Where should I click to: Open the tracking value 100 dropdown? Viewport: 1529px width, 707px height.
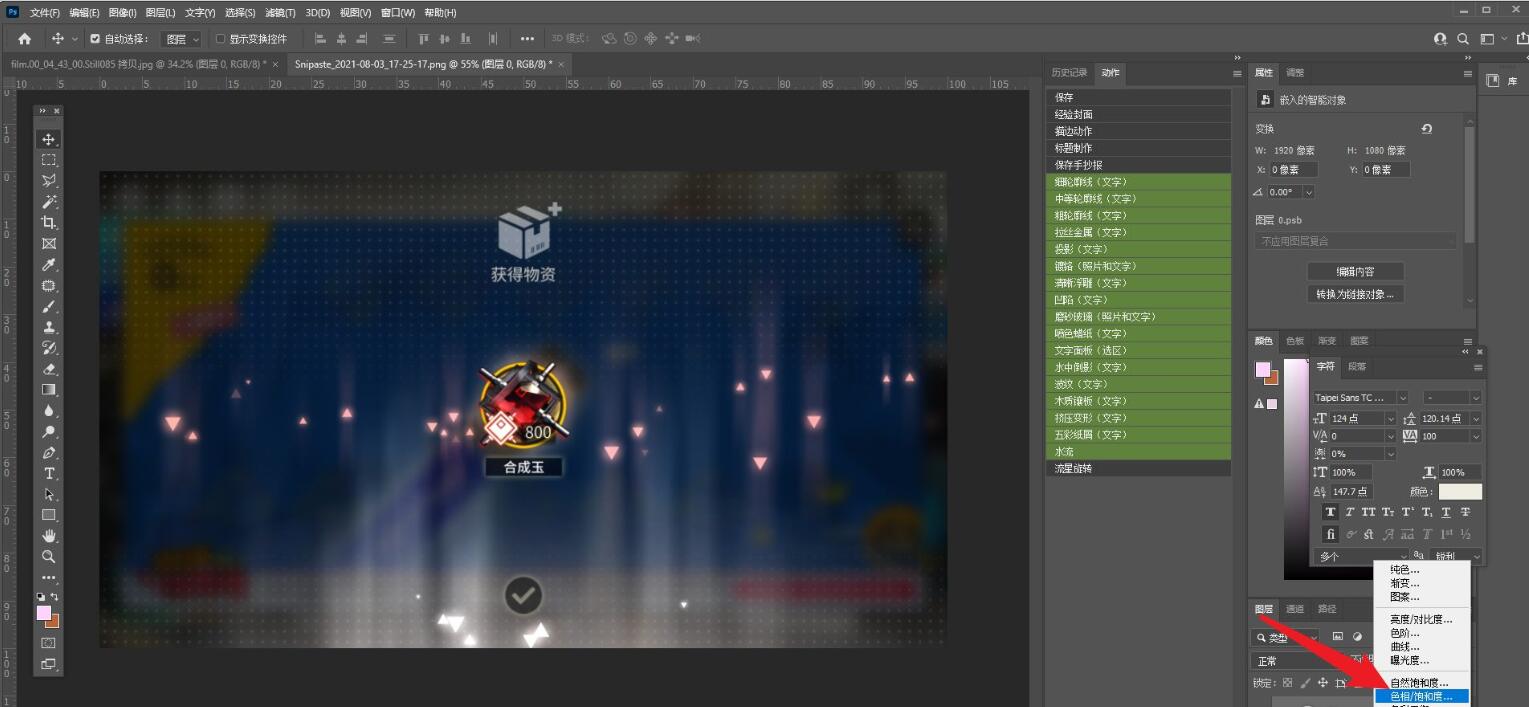tap(1476, 436)
